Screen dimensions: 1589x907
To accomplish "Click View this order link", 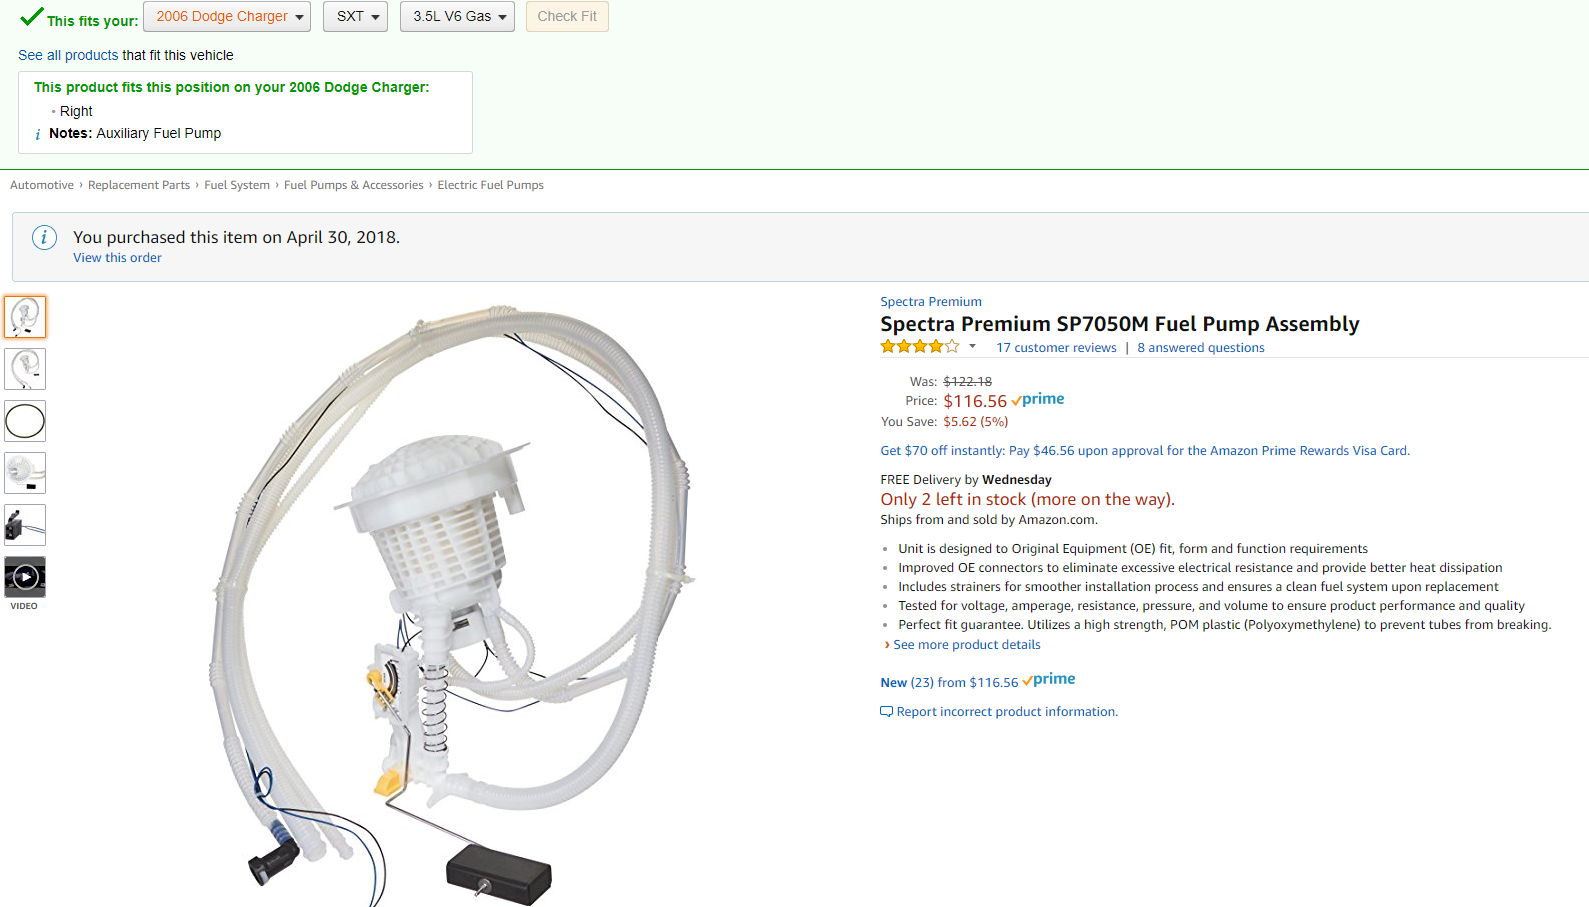I will click(x=117, y=258).
